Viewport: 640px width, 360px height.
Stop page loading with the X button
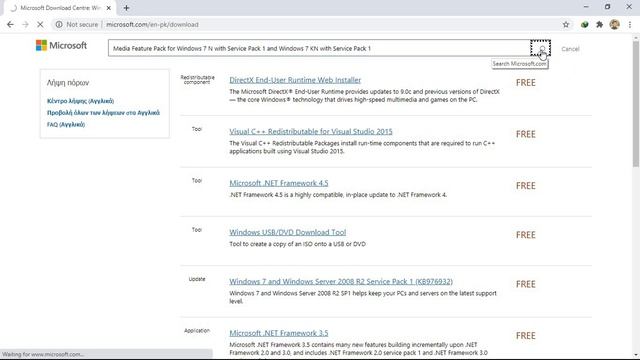coord(40,24)
